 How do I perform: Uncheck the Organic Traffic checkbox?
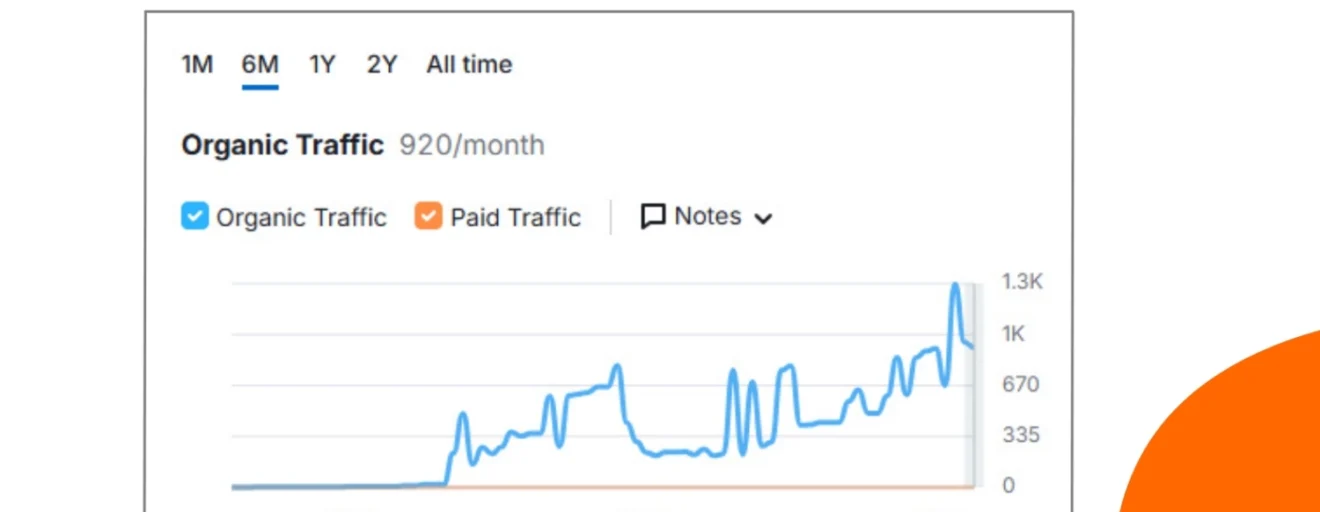(195, 217)
